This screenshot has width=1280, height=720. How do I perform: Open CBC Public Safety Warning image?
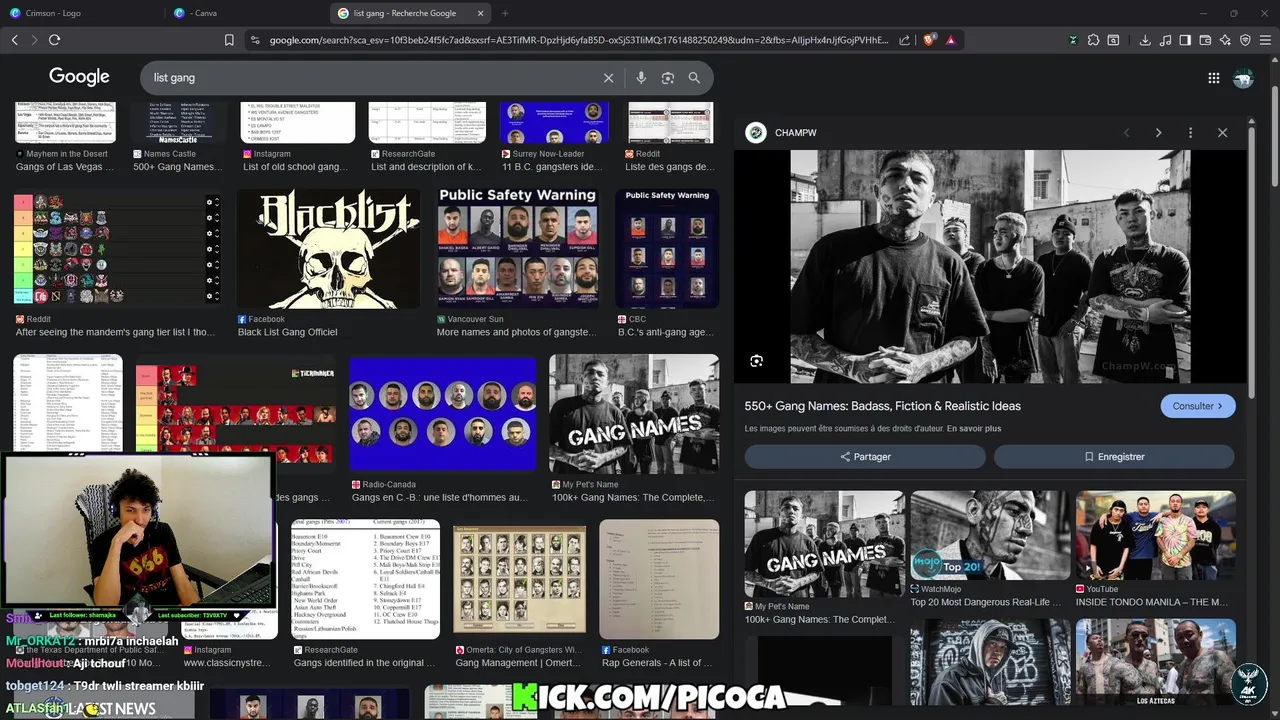pos(667,249)
